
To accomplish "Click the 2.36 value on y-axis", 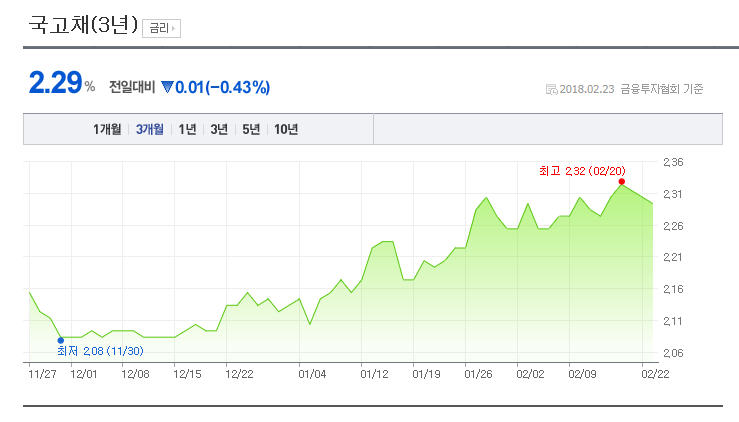I will pos(672,162).
